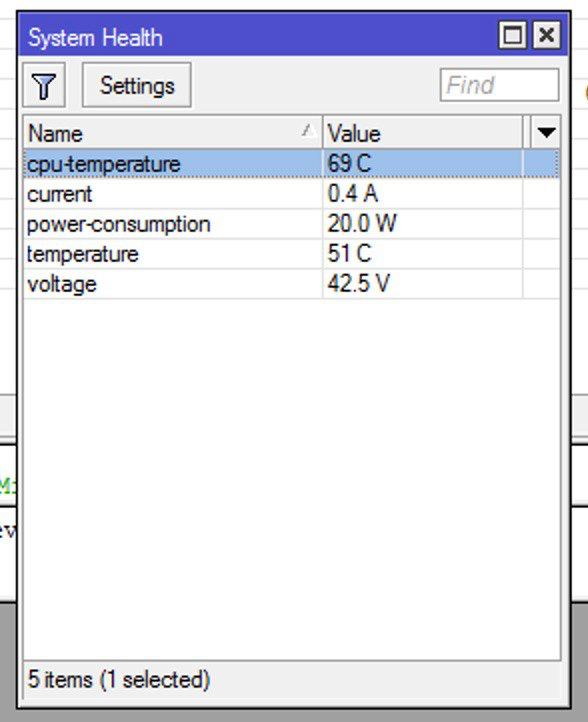Close the System Health window
Viewport: 588px width, 722px height.
point(547,35)
